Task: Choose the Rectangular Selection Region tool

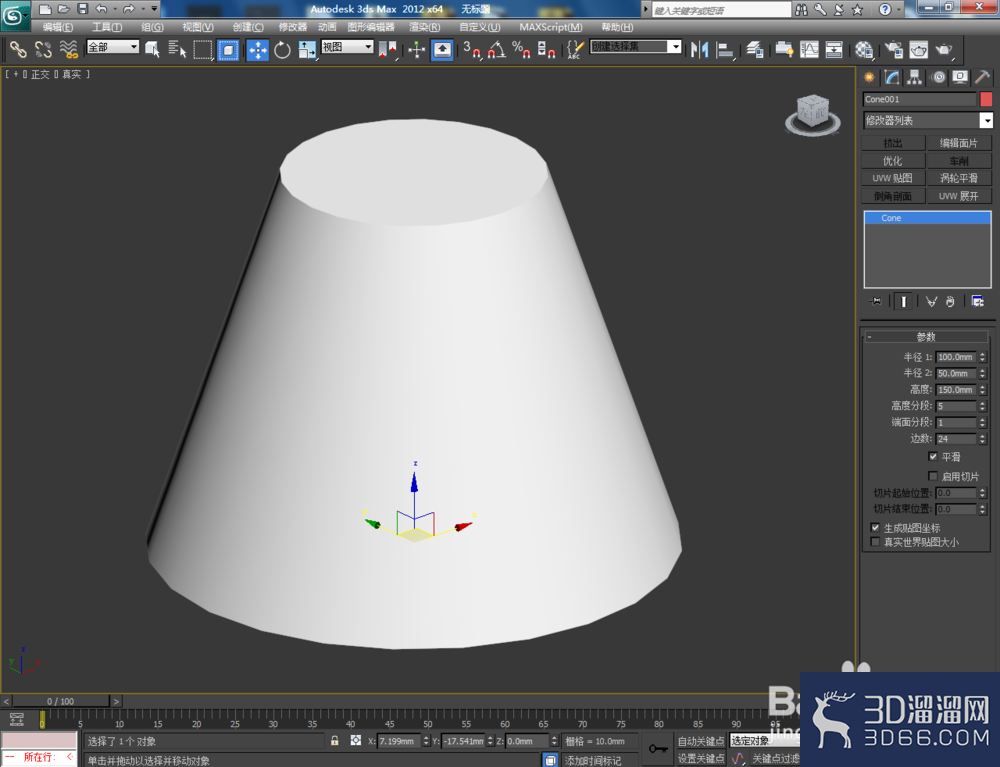Action: [203, 50]
